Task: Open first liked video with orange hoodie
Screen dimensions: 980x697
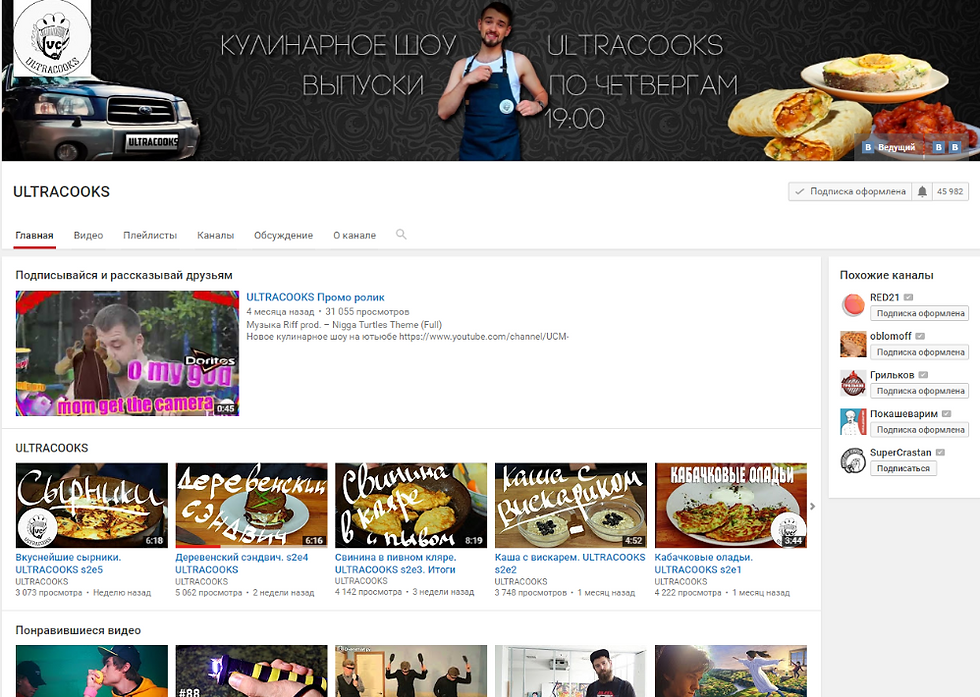Action: tap(92, 671)
